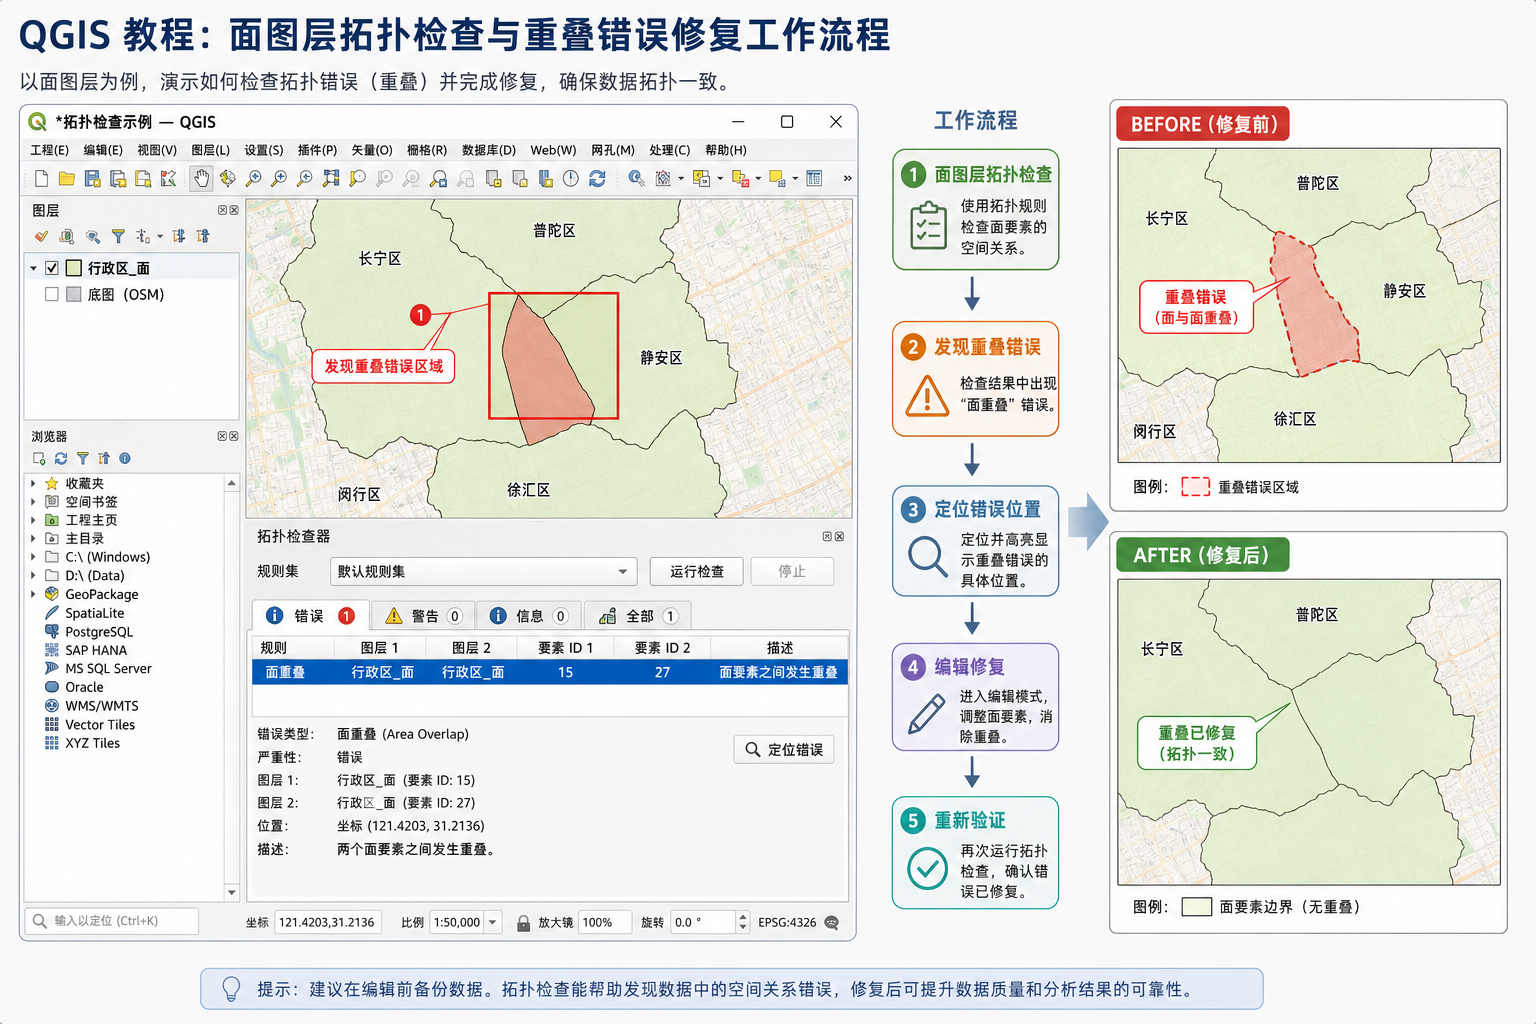Click the WMS/WMTS globe icon
The width and height of the screenshot is (1536, 1024).
pos(52,705)
